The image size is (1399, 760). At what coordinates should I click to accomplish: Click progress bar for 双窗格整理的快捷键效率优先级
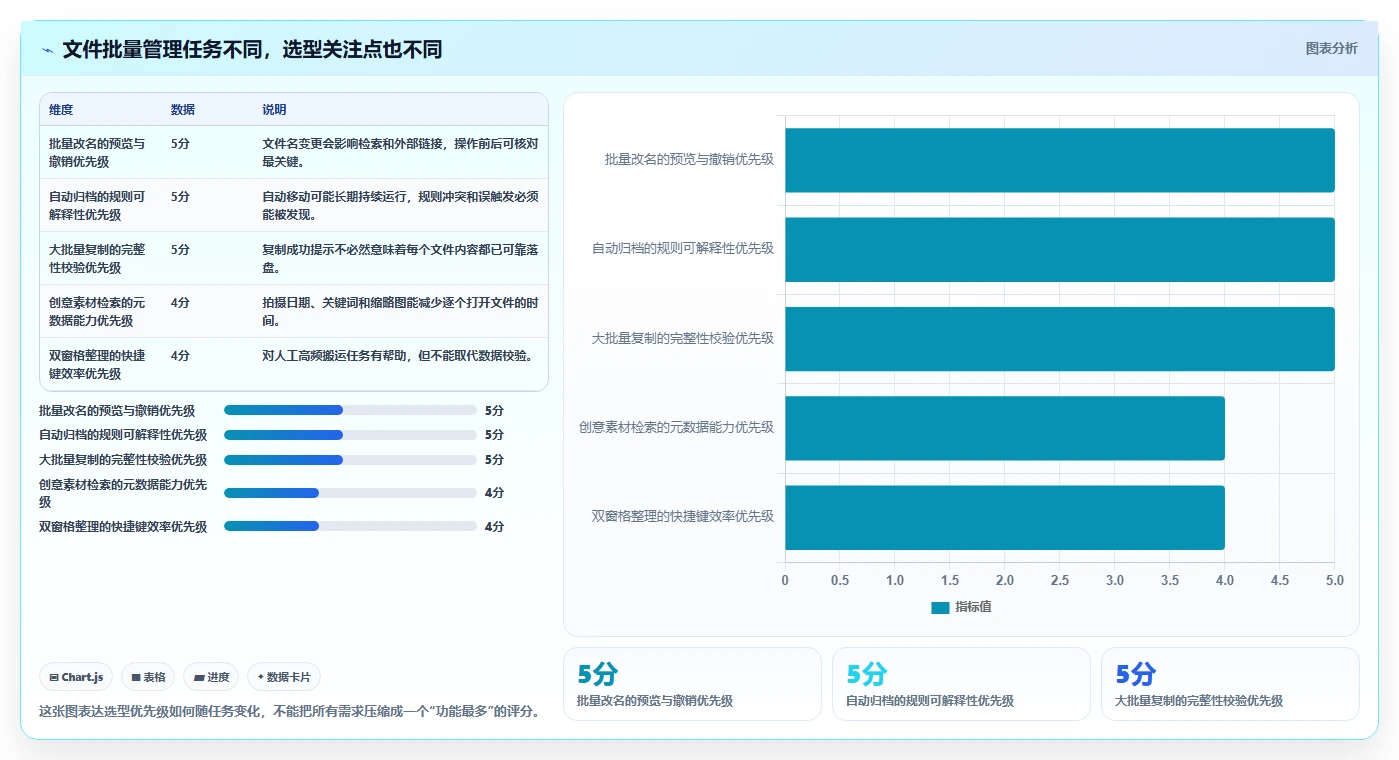coord(350,526)
